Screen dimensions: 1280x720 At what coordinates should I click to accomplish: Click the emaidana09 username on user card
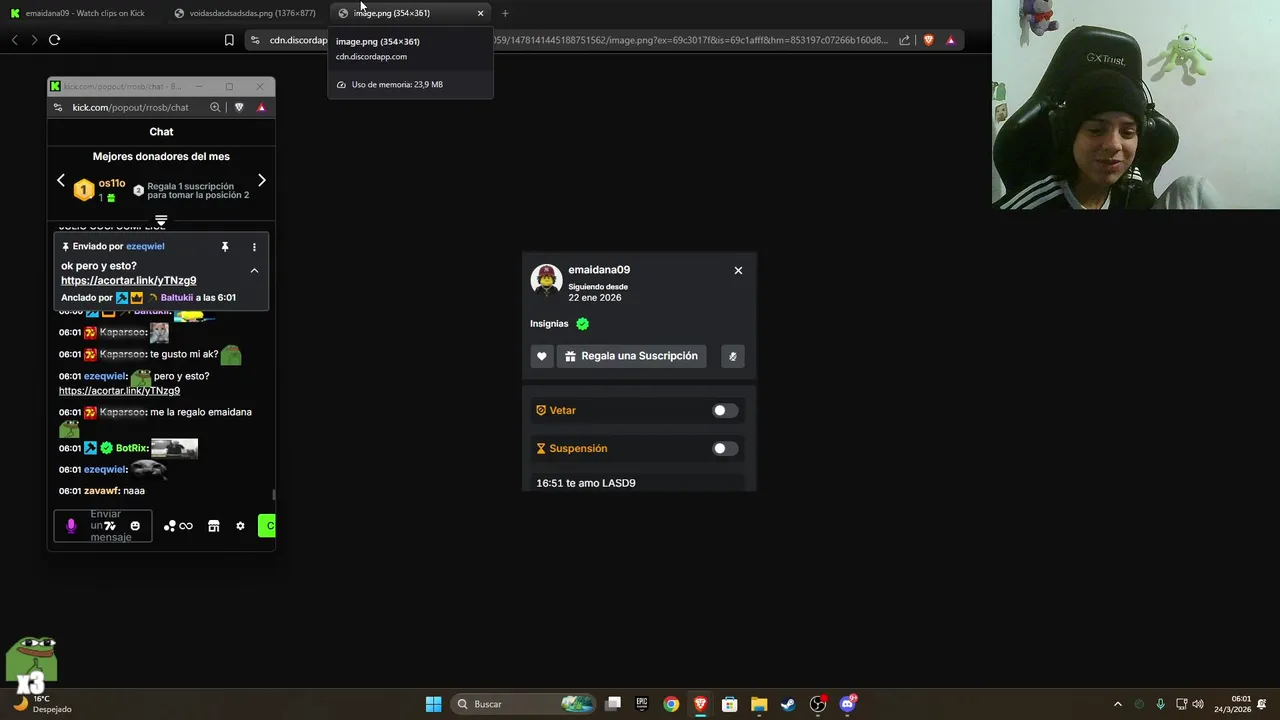(x=599, y=270)
